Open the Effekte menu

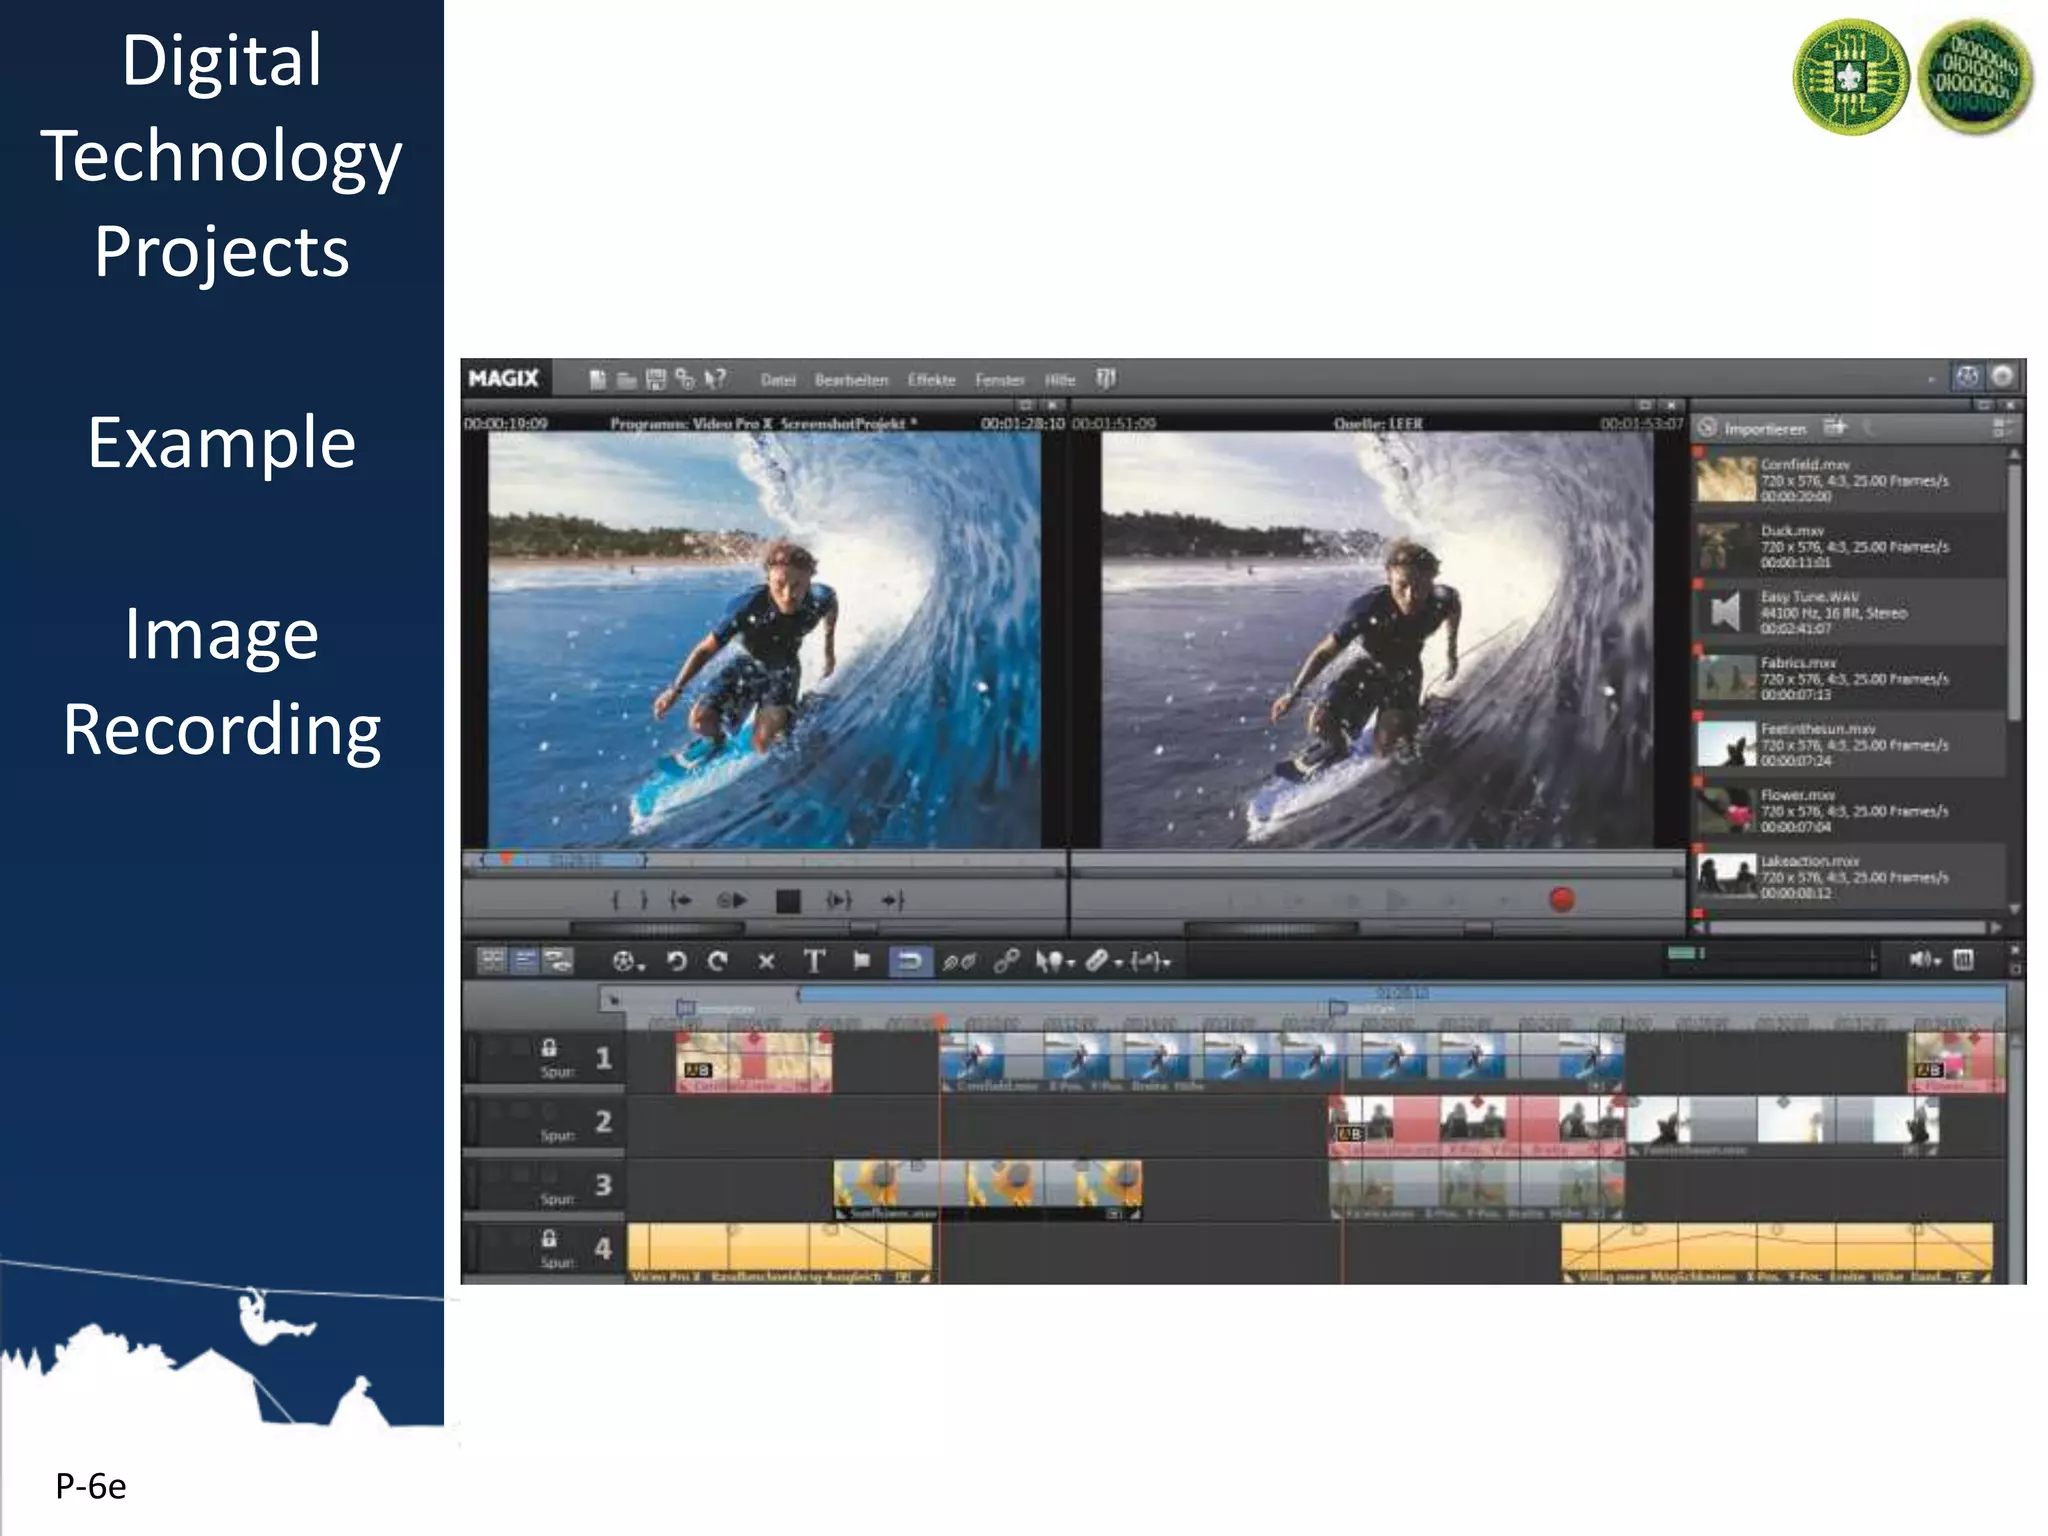click(x=931, y=380)
